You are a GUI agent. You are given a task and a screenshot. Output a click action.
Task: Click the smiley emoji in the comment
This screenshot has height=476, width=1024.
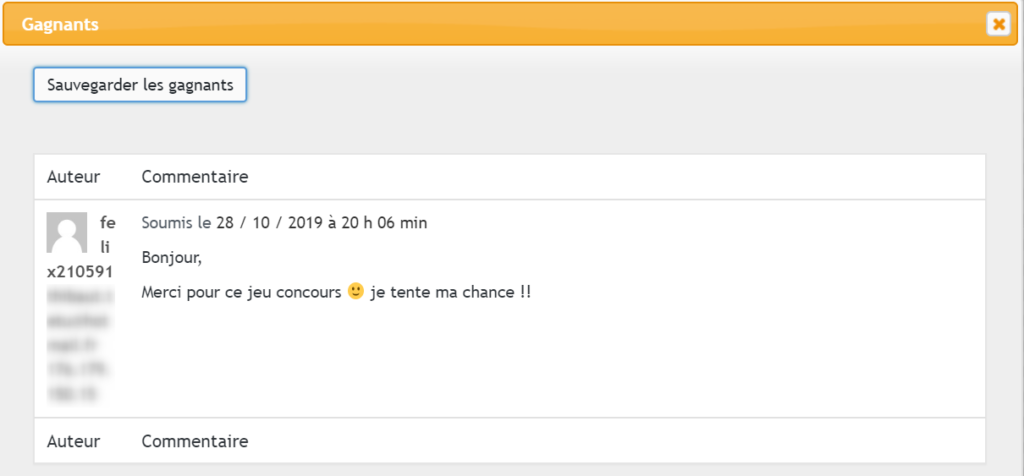[356, 291]
